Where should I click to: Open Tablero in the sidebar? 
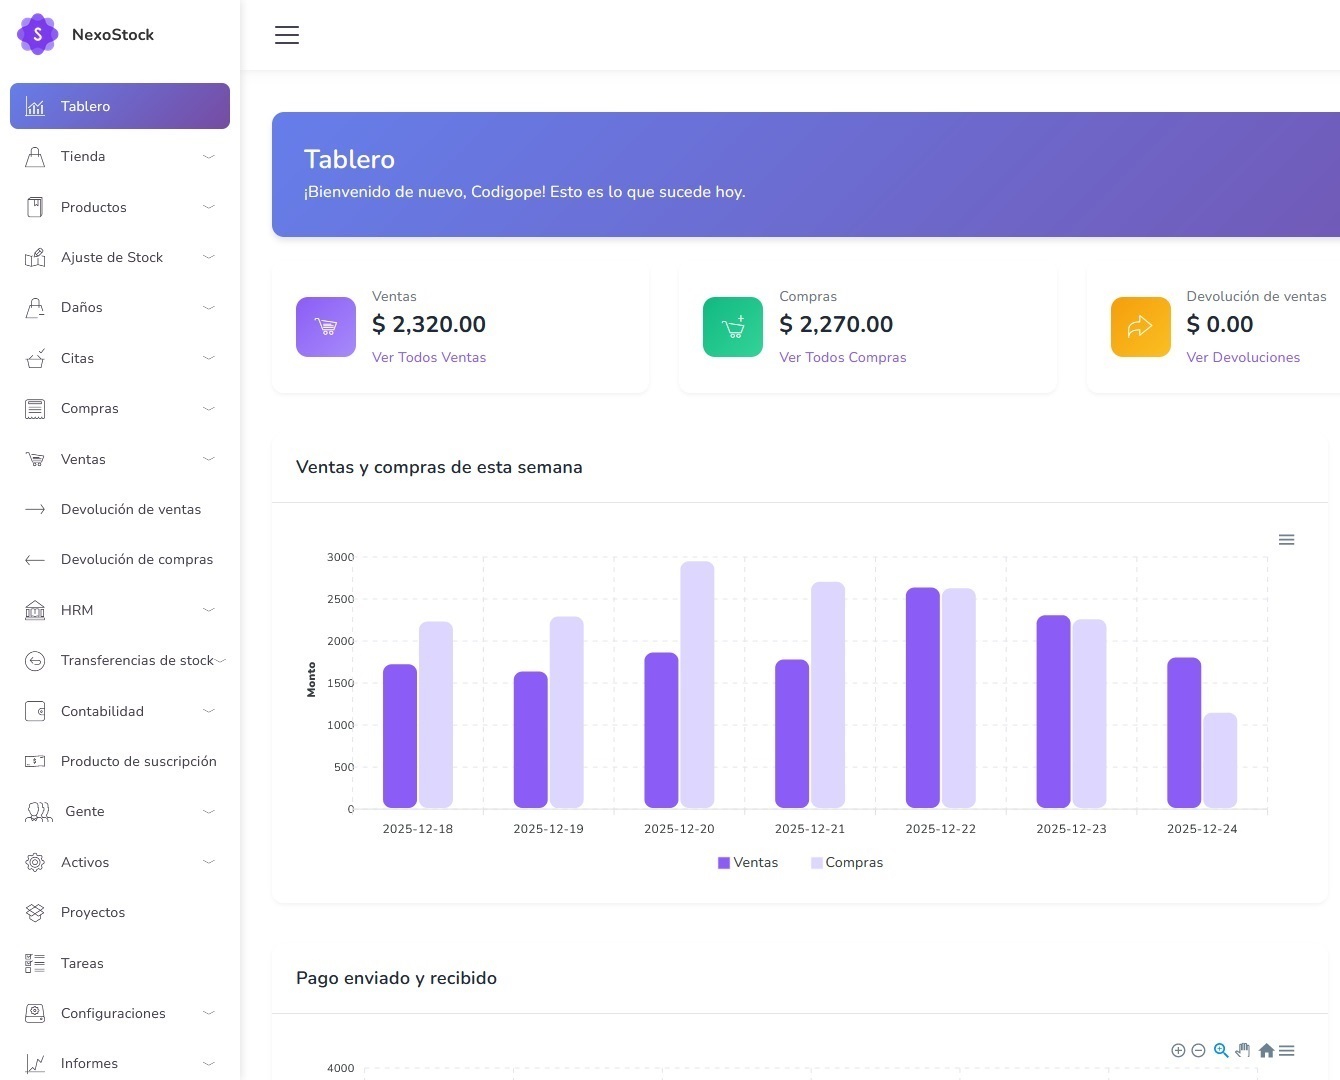coord(120,106)
